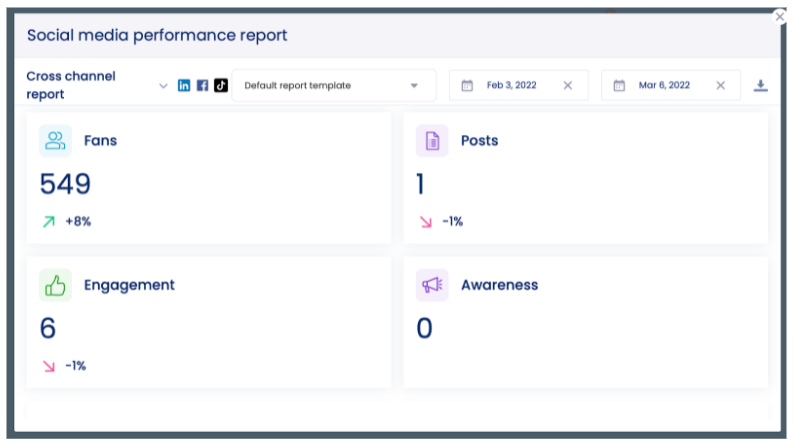Clear the Mar 6, 2022 end date
The image size is (794, 444).
point(720,86)
